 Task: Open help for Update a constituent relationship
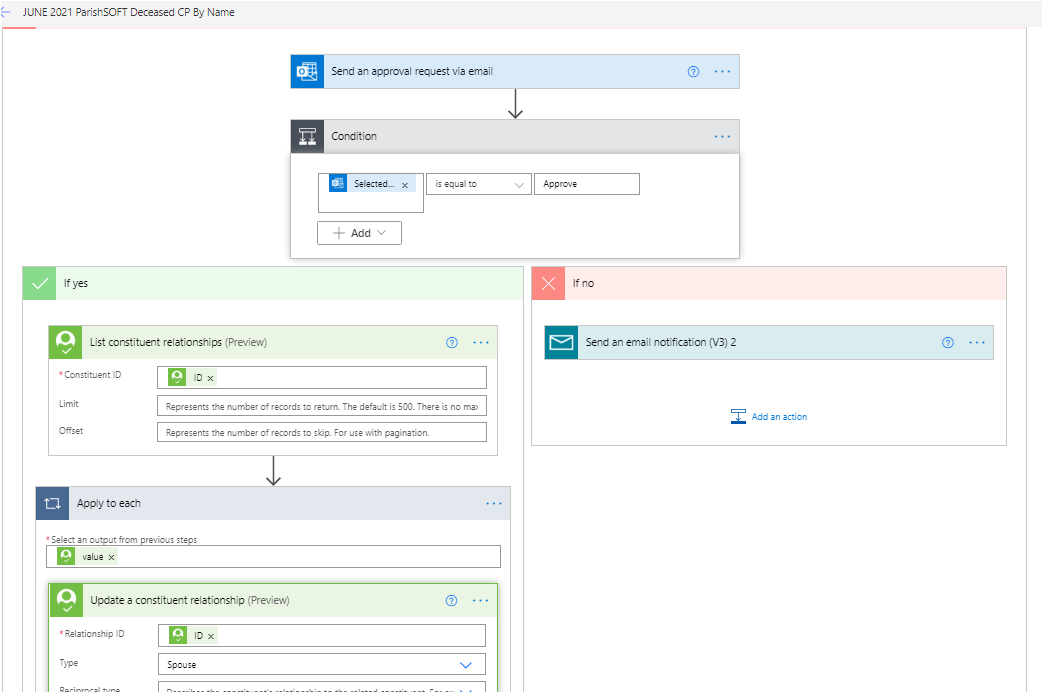tap(452, 601)
